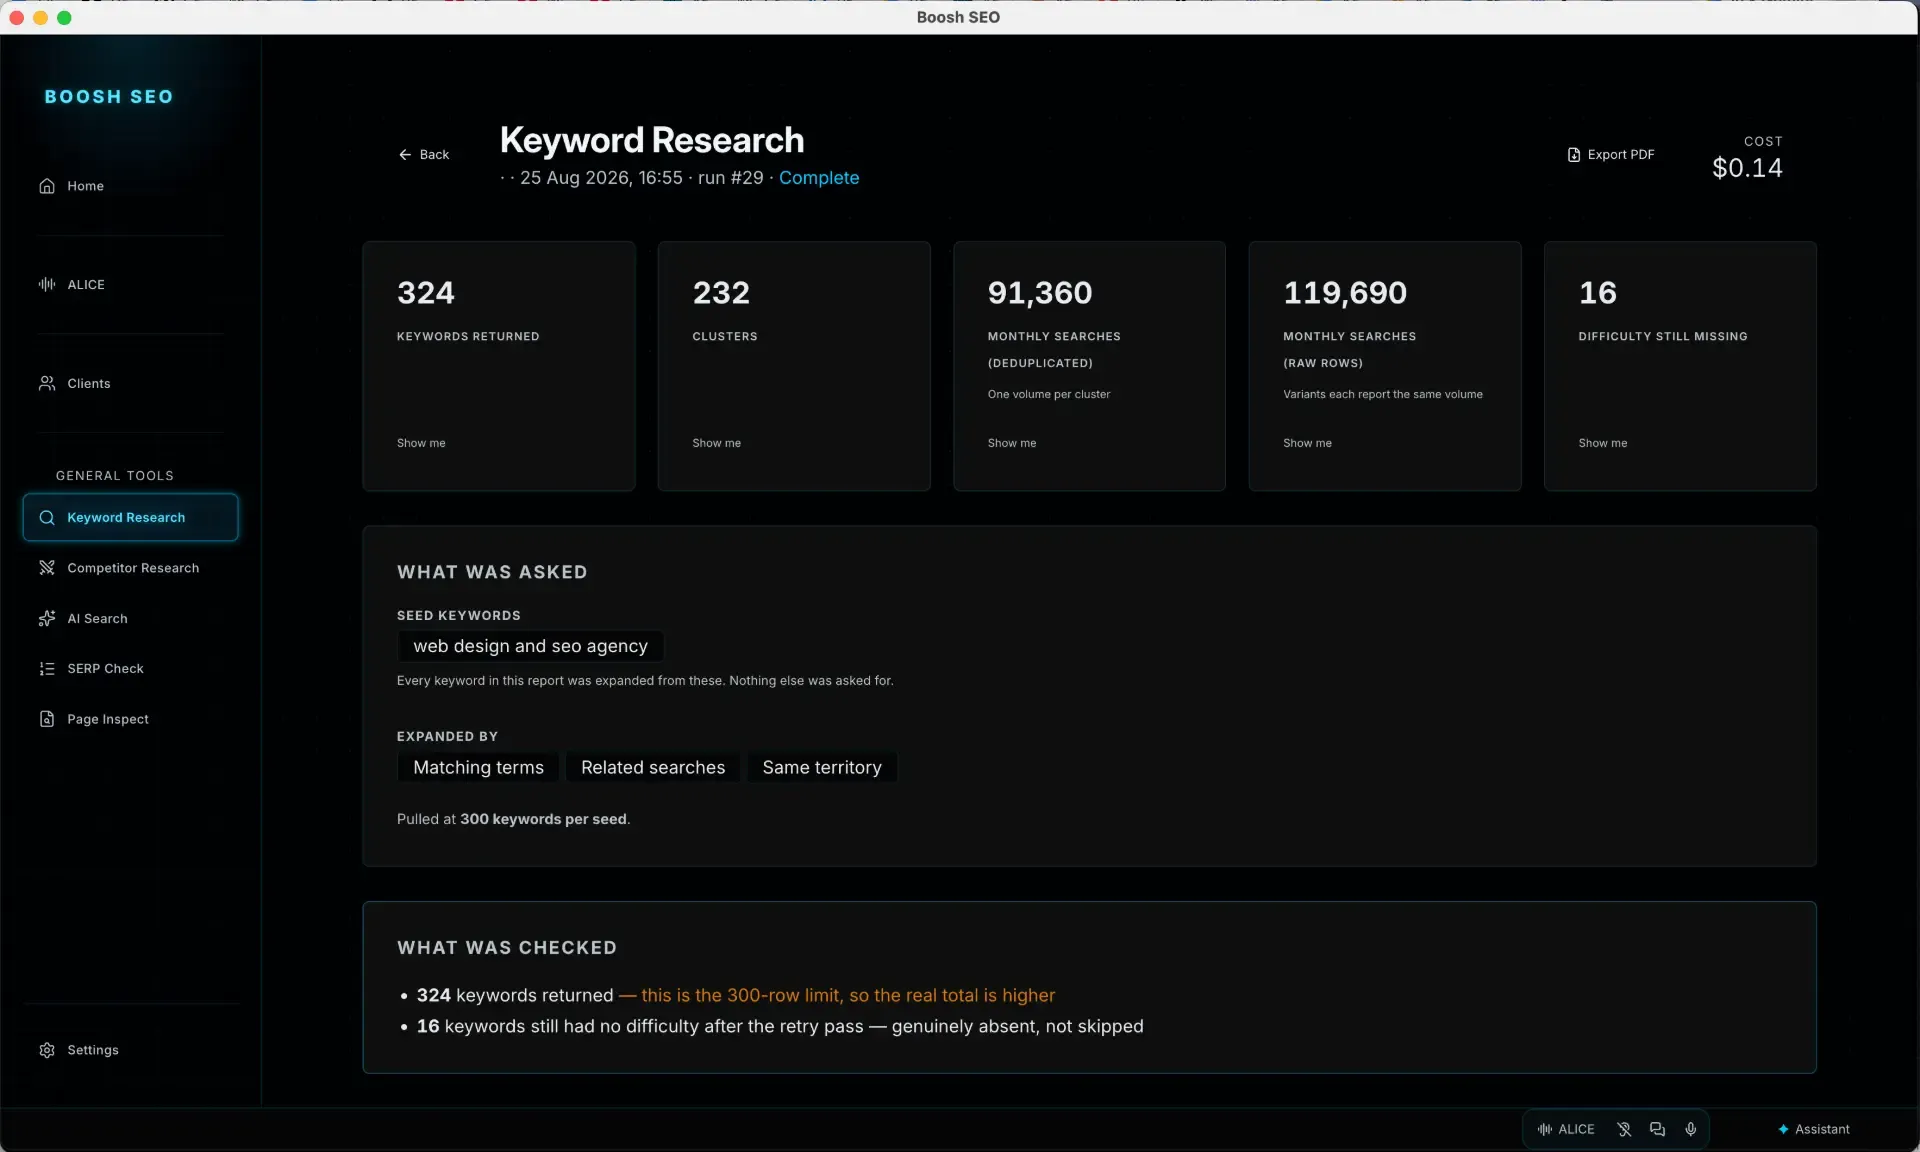The height and width of the screenshot is (1152, 1920).
Task: Click the back arrow icon
Action: tap(405, 155)
